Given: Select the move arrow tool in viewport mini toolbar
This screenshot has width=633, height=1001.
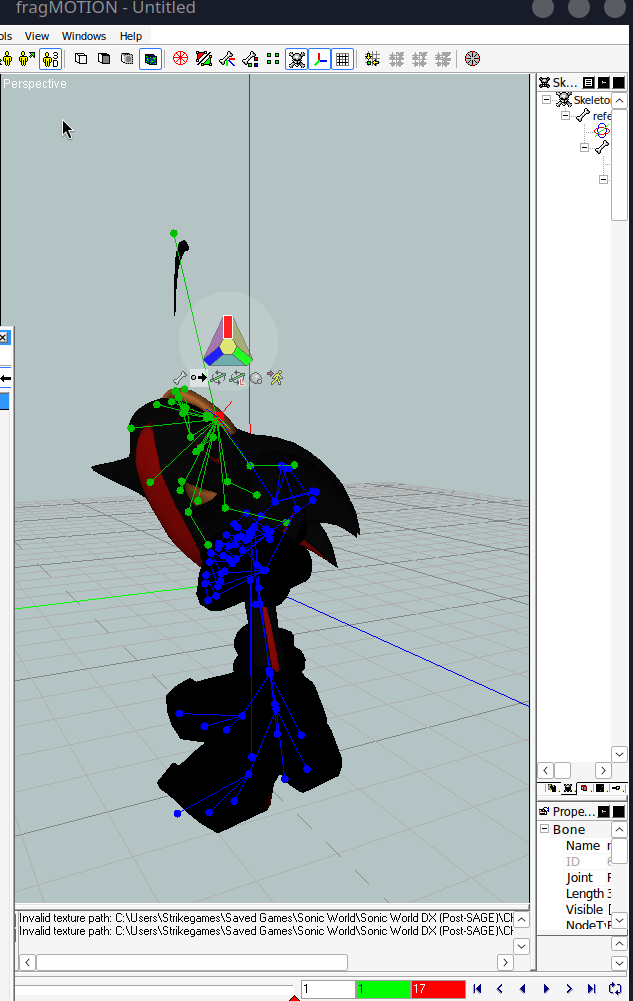Looking at the screenshot, I should [x=198, y=378].
